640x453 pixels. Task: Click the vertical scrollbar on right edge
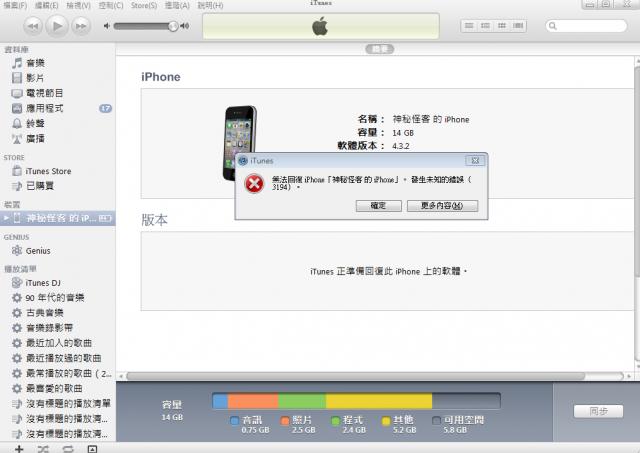(637, 171)
